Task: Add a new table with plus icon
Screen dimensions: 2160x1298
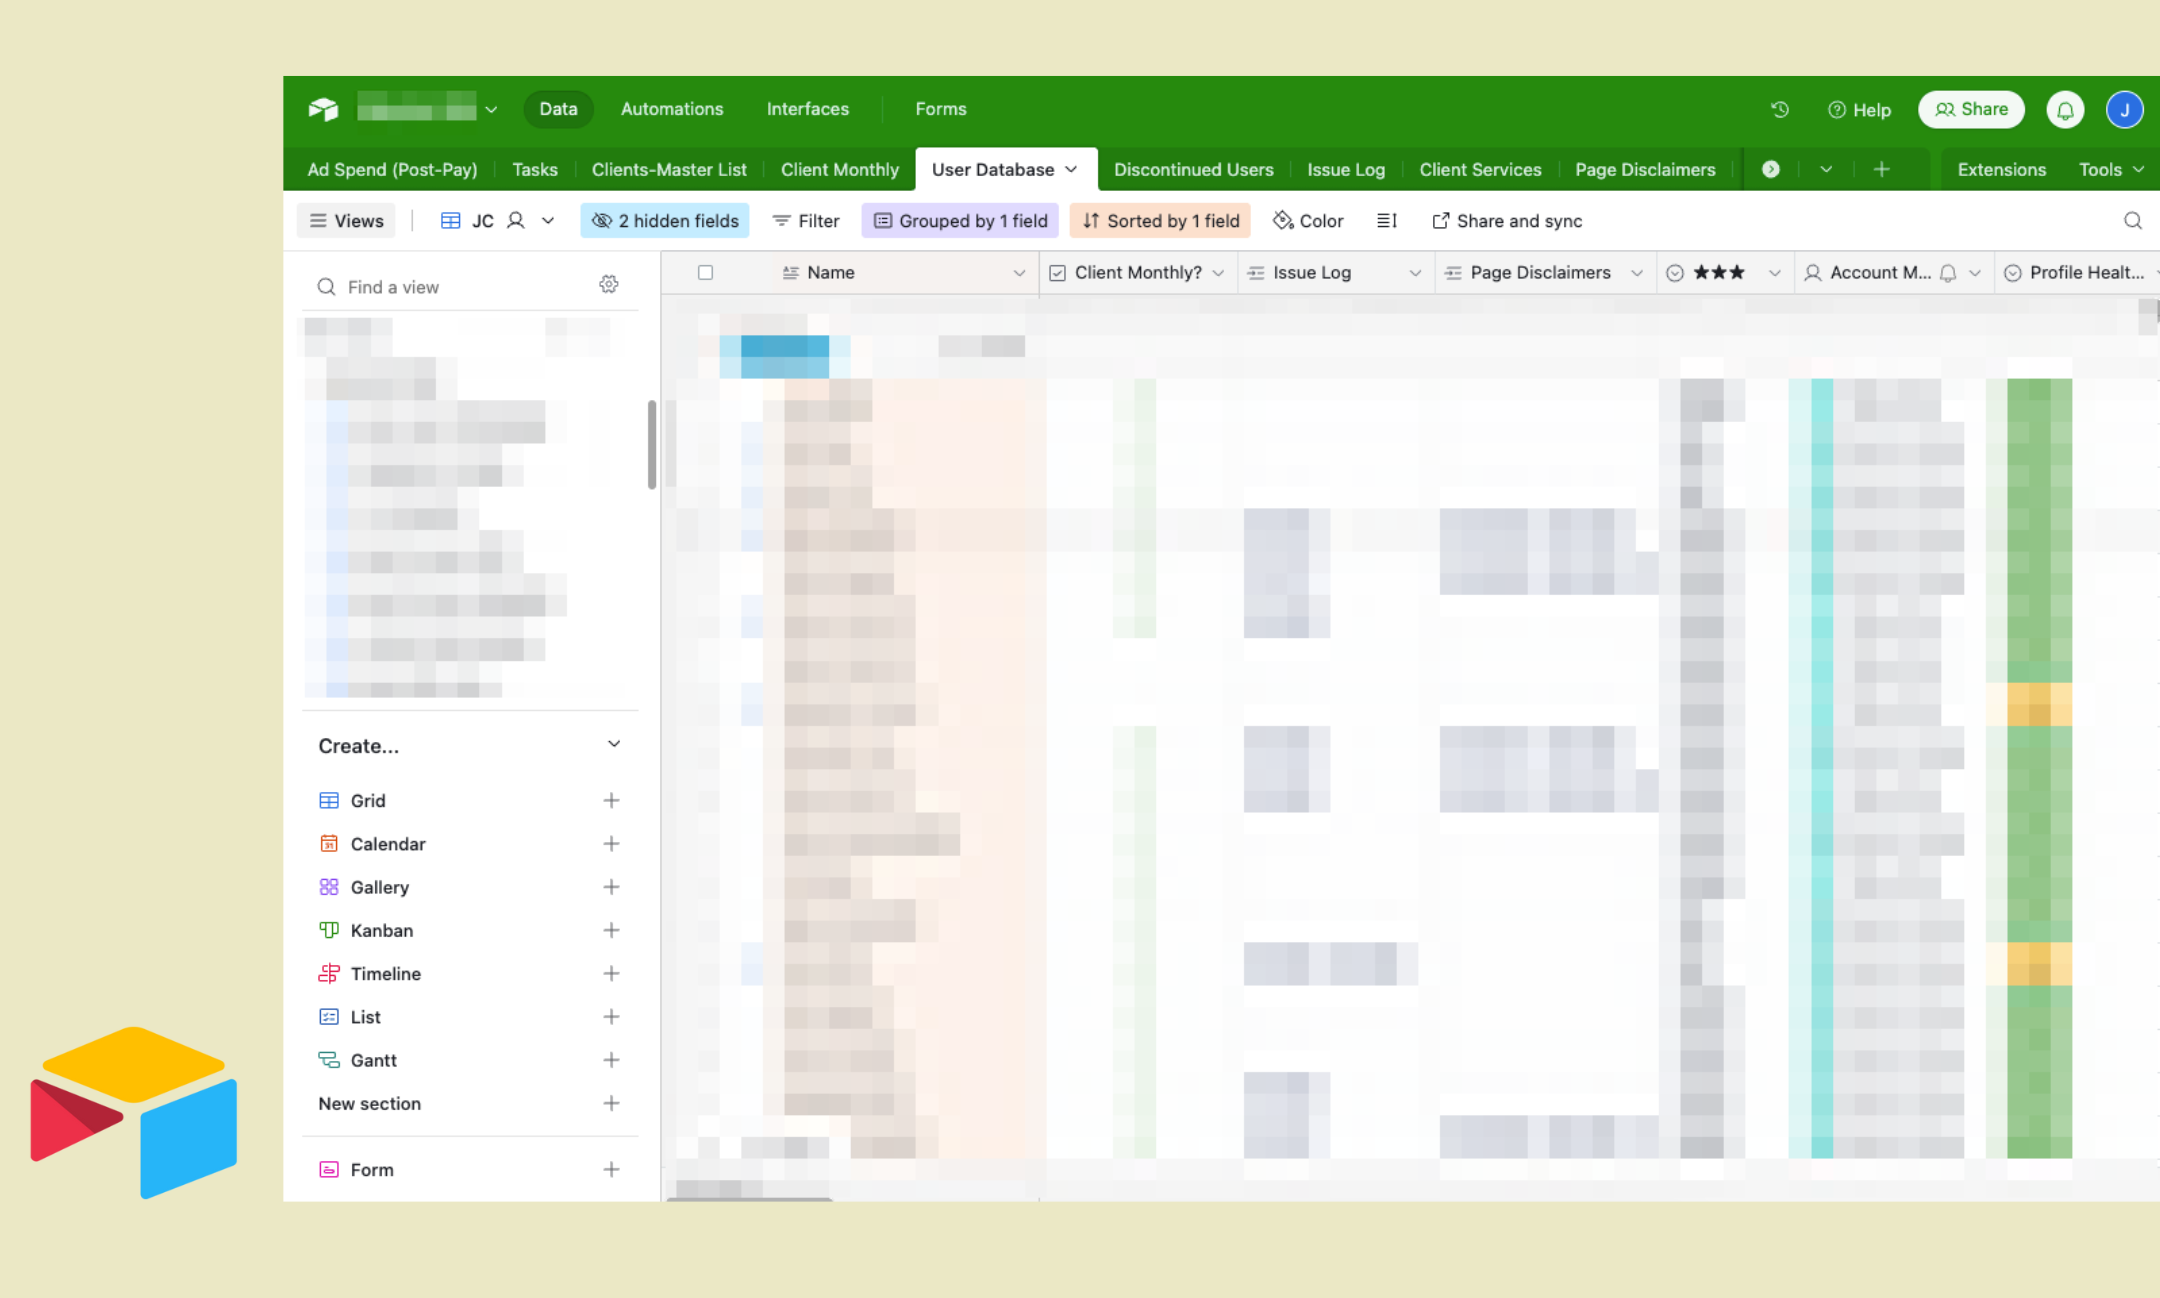Action: [x=1881, y=169]
